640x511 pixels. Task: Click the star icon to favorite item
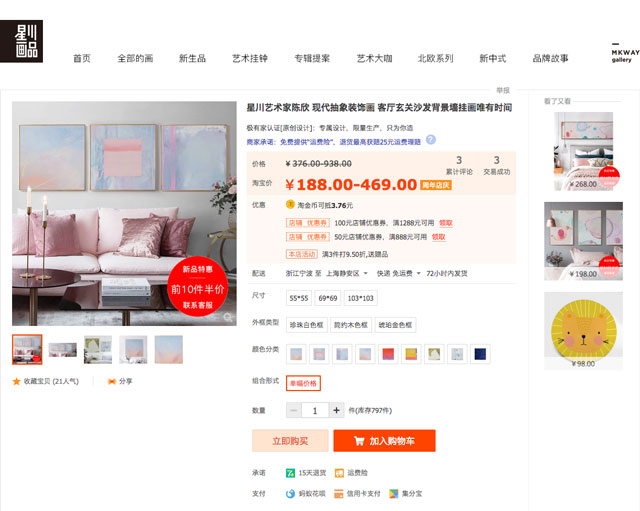pyautogui.click(x=16, y=381)
